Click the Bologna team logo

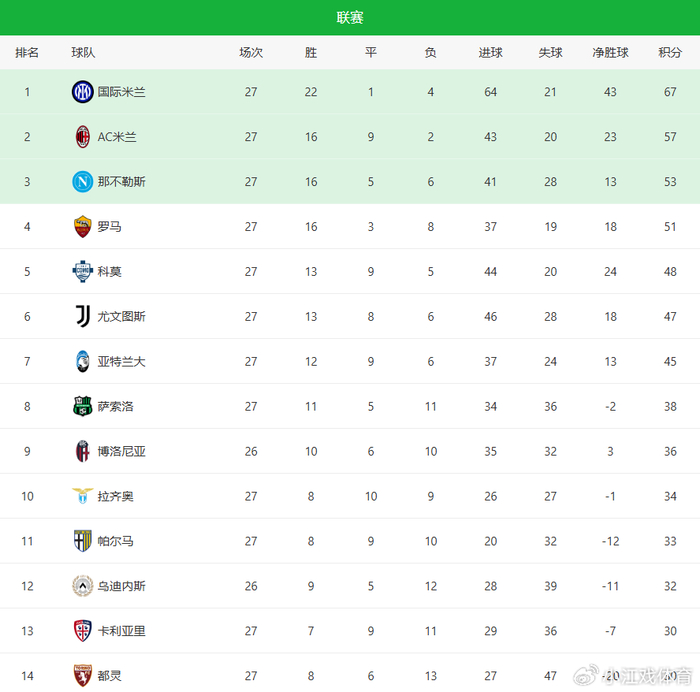click(82, 452)
